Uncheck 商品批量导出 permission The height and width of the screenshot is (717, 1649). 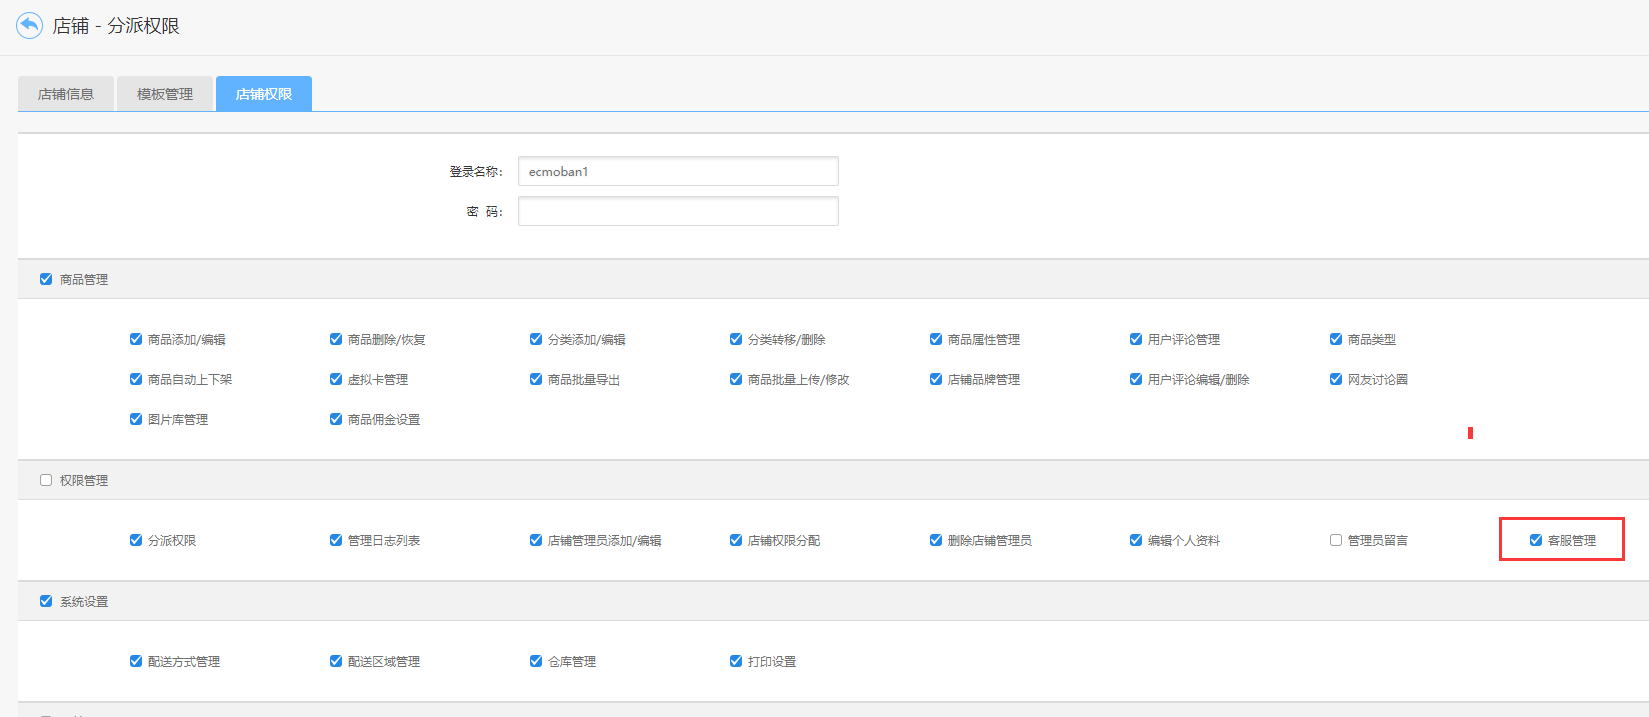(536, 379)
